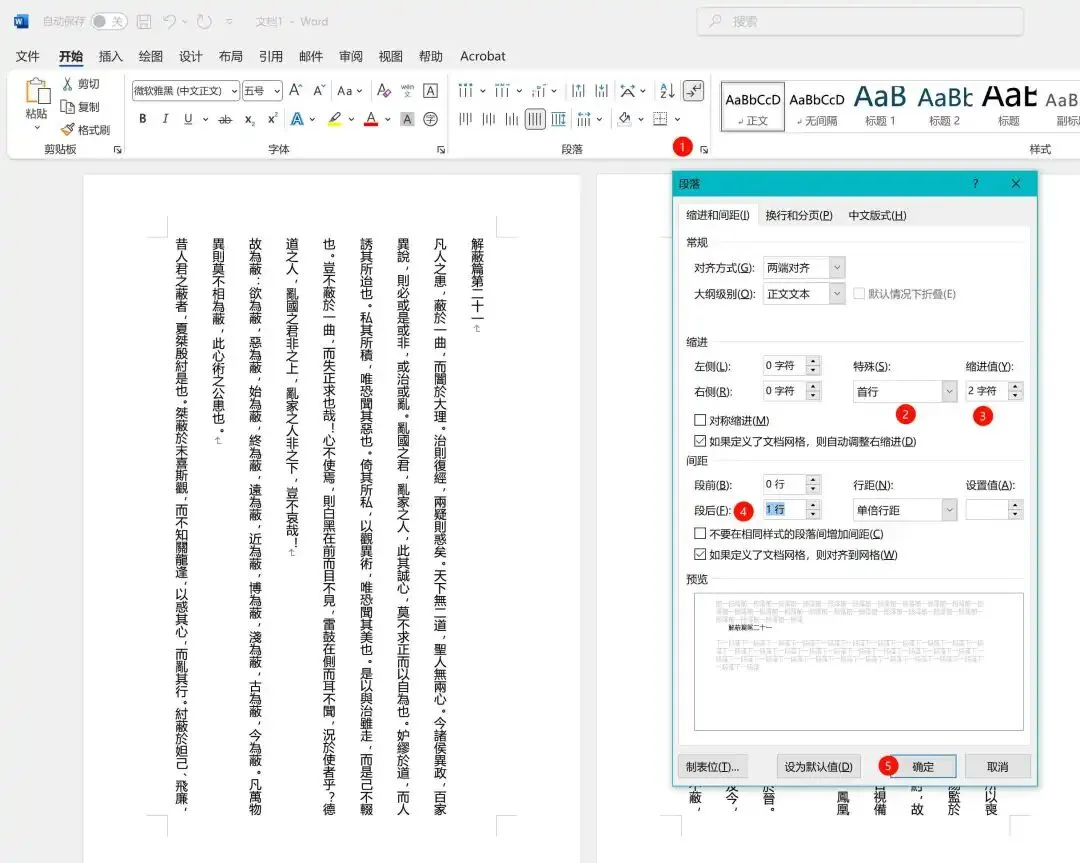
Task: Switch to the 换行和分页 dialog tab
Action: tap(799, 216)
